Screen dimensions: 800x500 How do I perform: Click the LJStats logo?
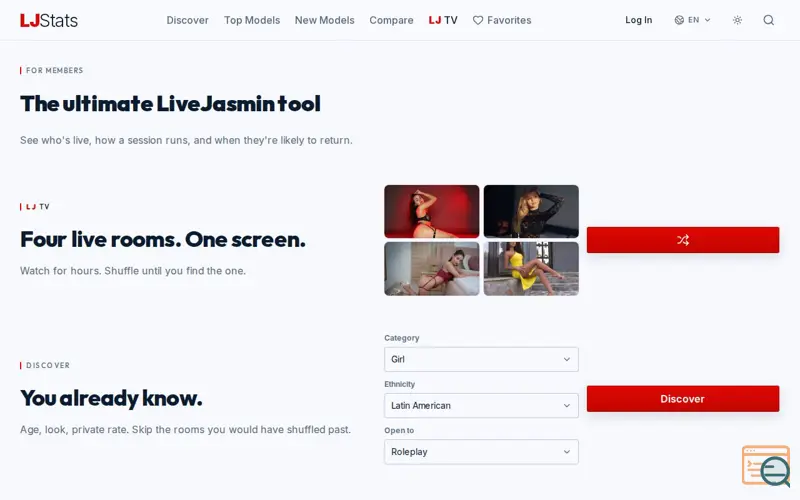[x=49, y=20]
